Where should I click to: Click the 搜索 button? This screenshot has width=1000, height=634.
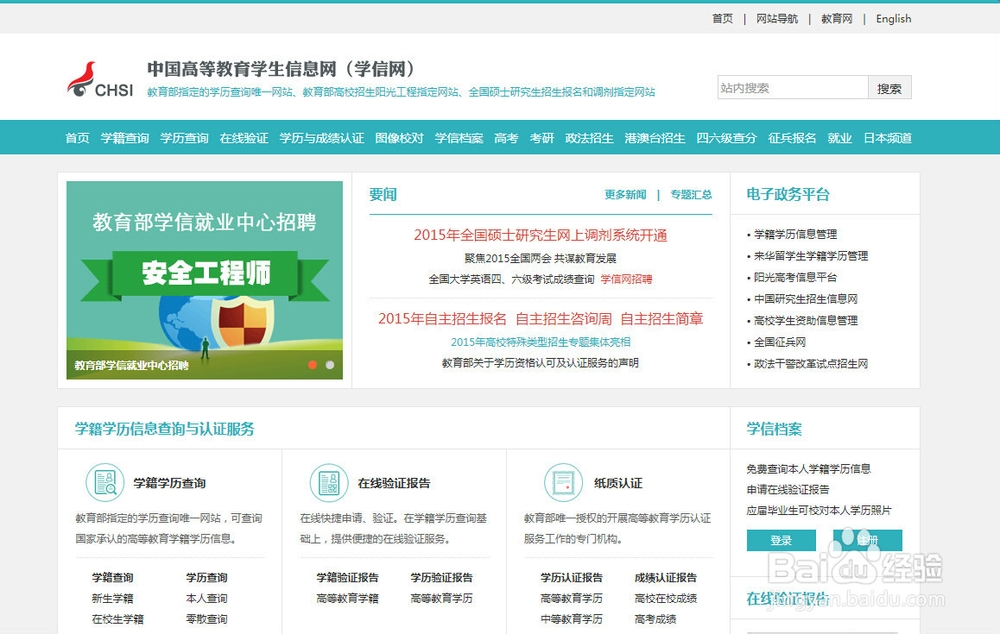point(889,87)
